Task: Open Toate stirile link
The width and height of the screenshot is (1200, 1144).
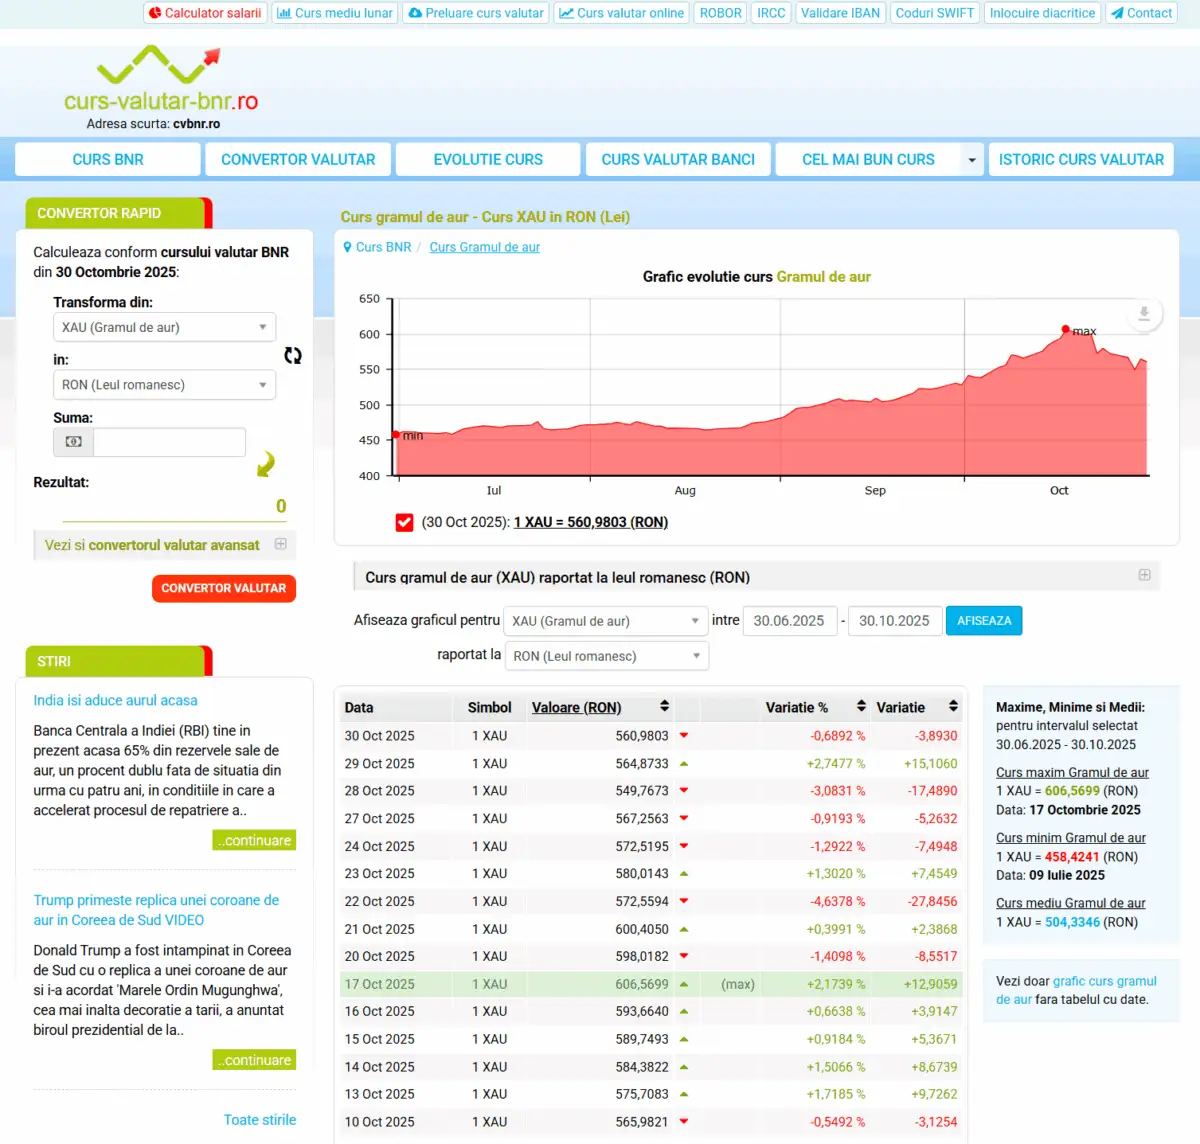Action: pyautogui.click(x=260, y=1120)
